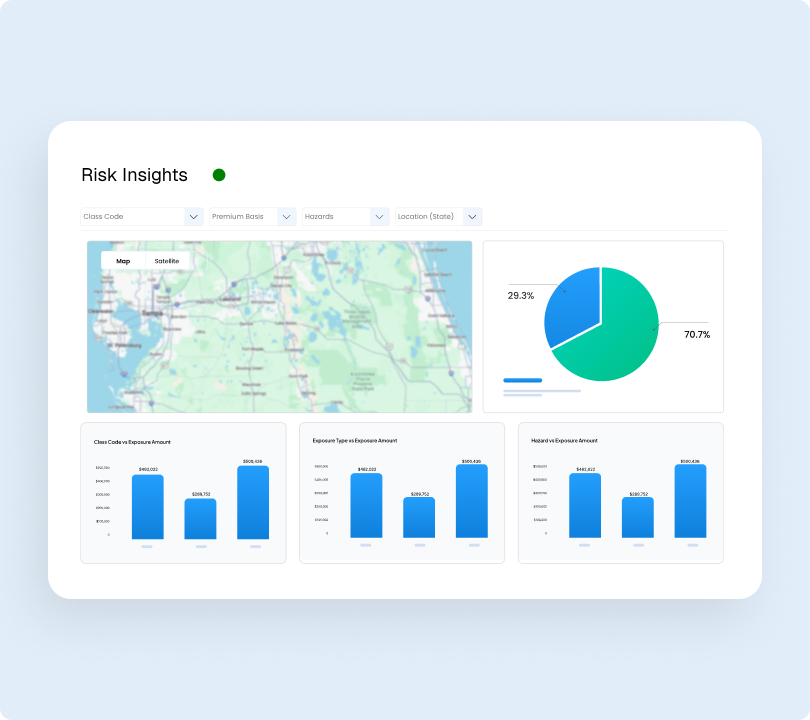Switch to the Satellite map view

pyautogui.click(x=167, y=261)
